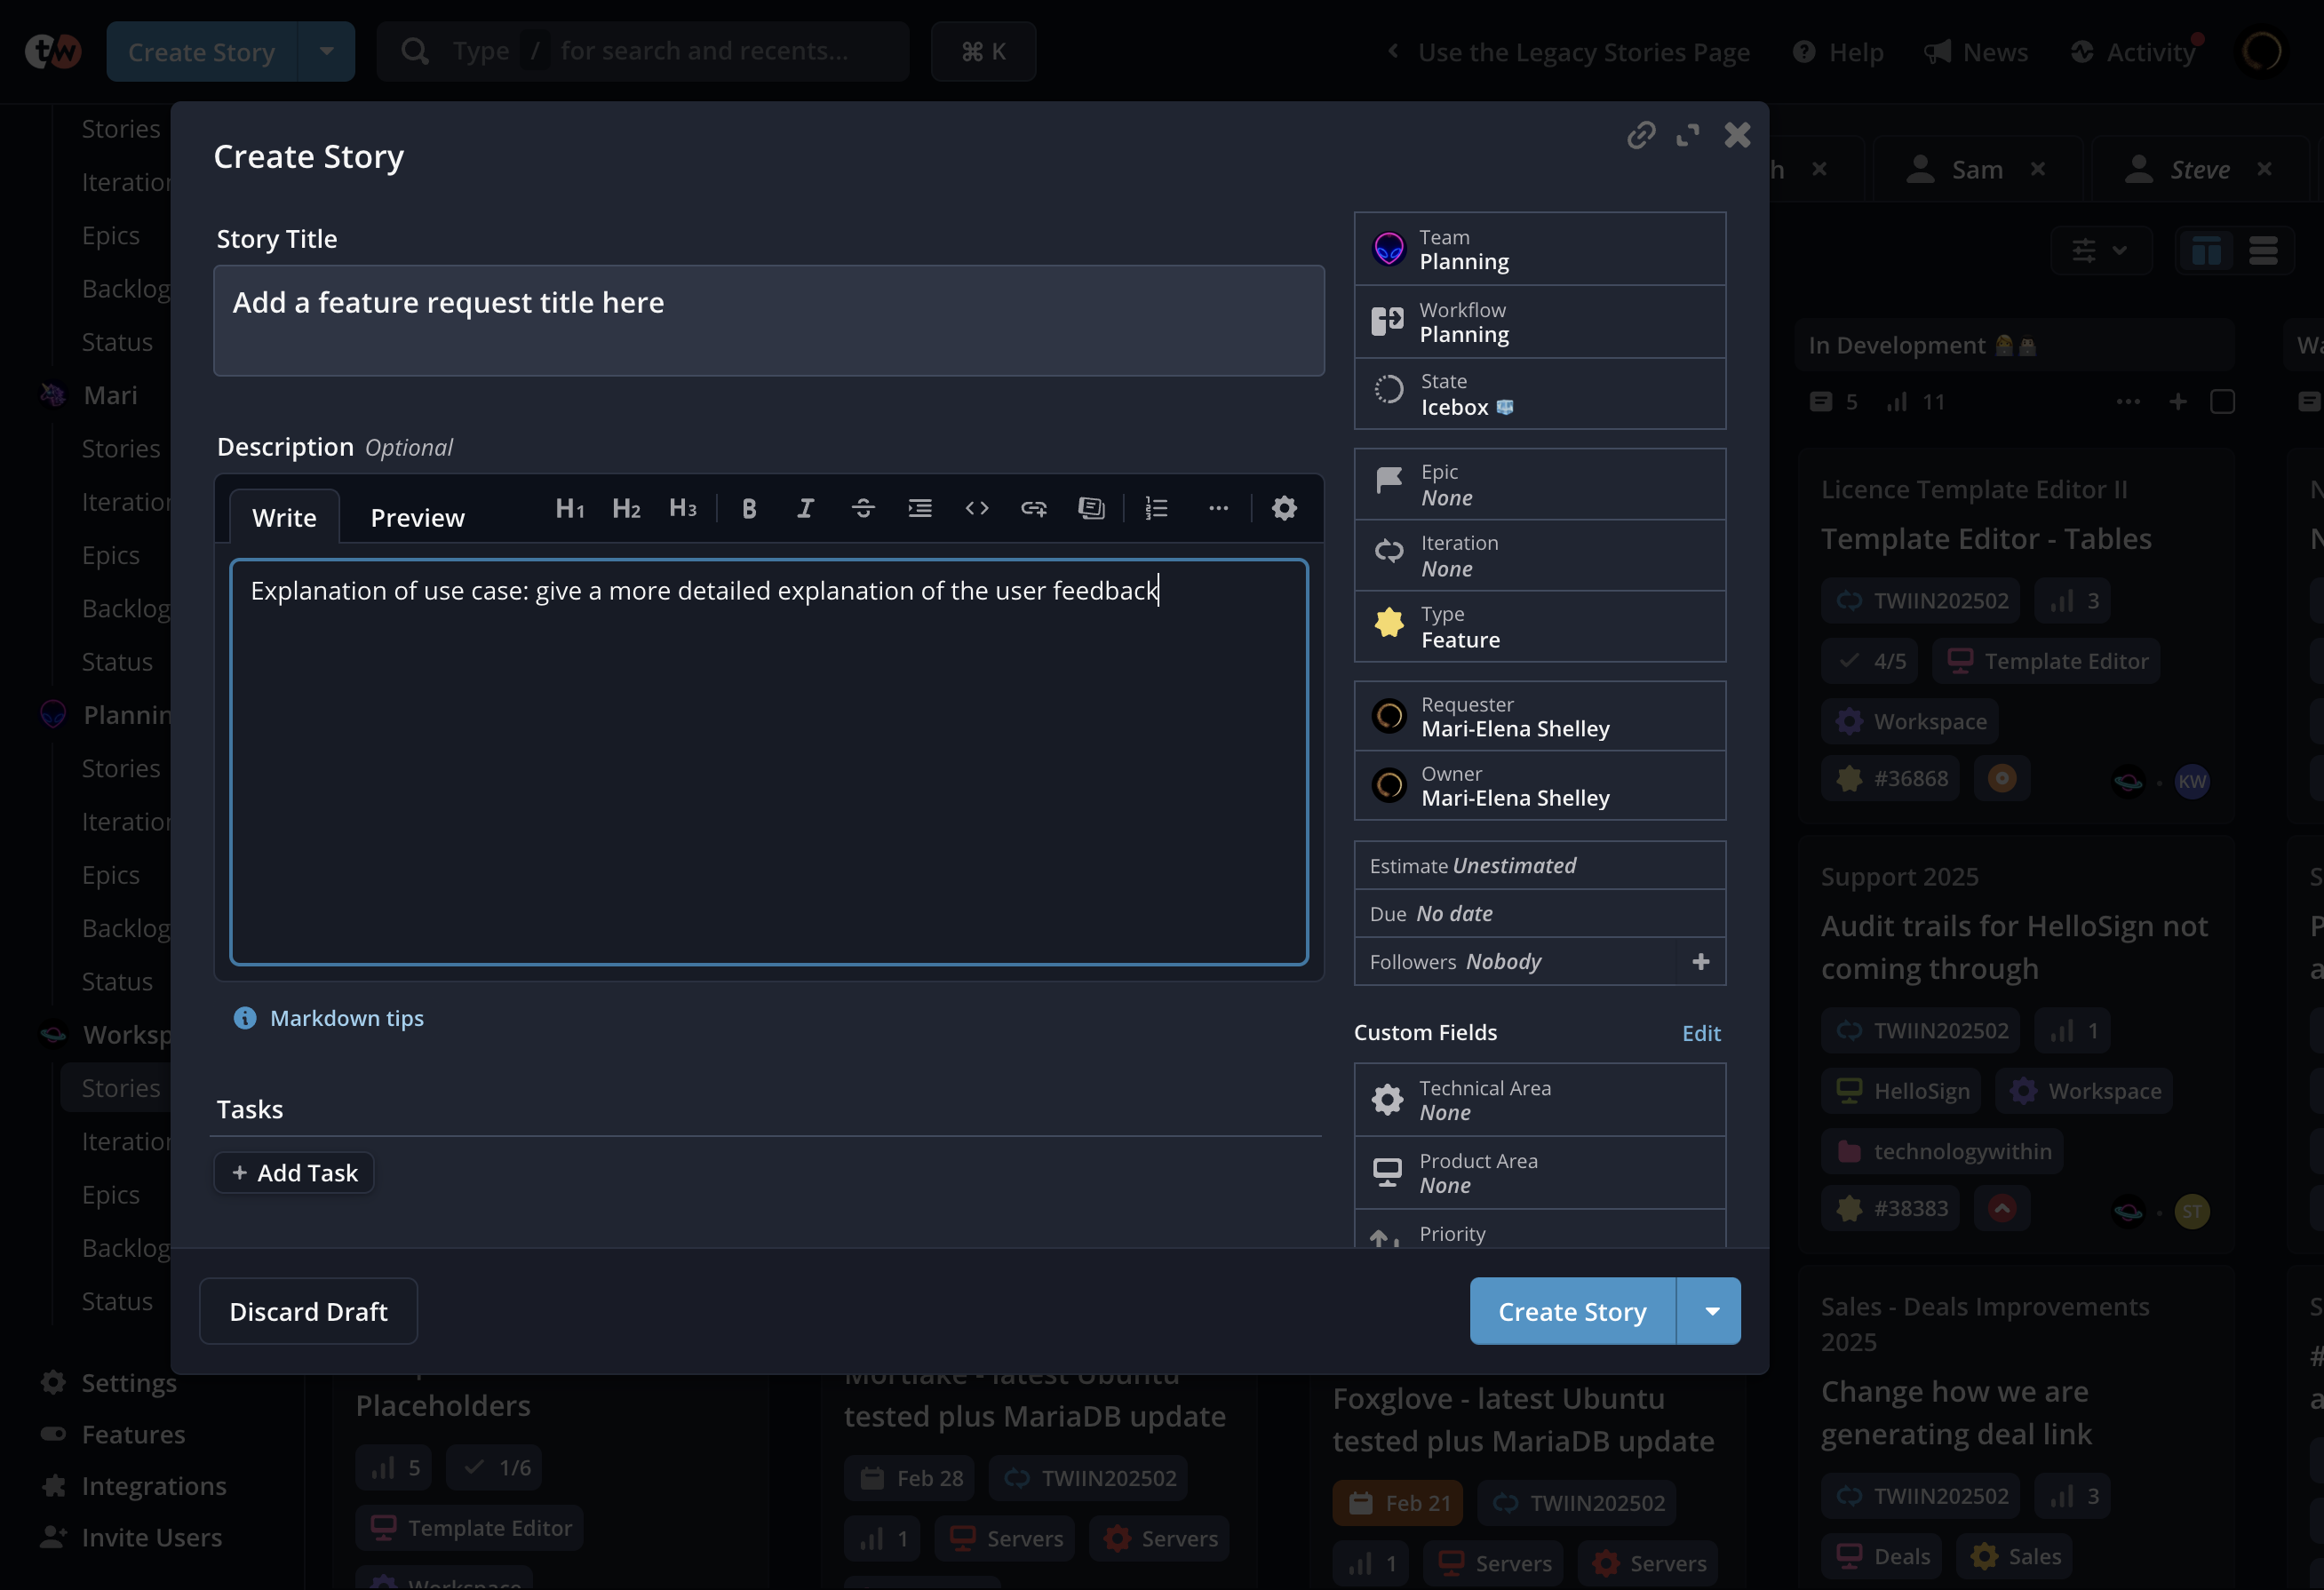Open the Requester field
2324x1590 pixels.
(x=1540, y=717)
